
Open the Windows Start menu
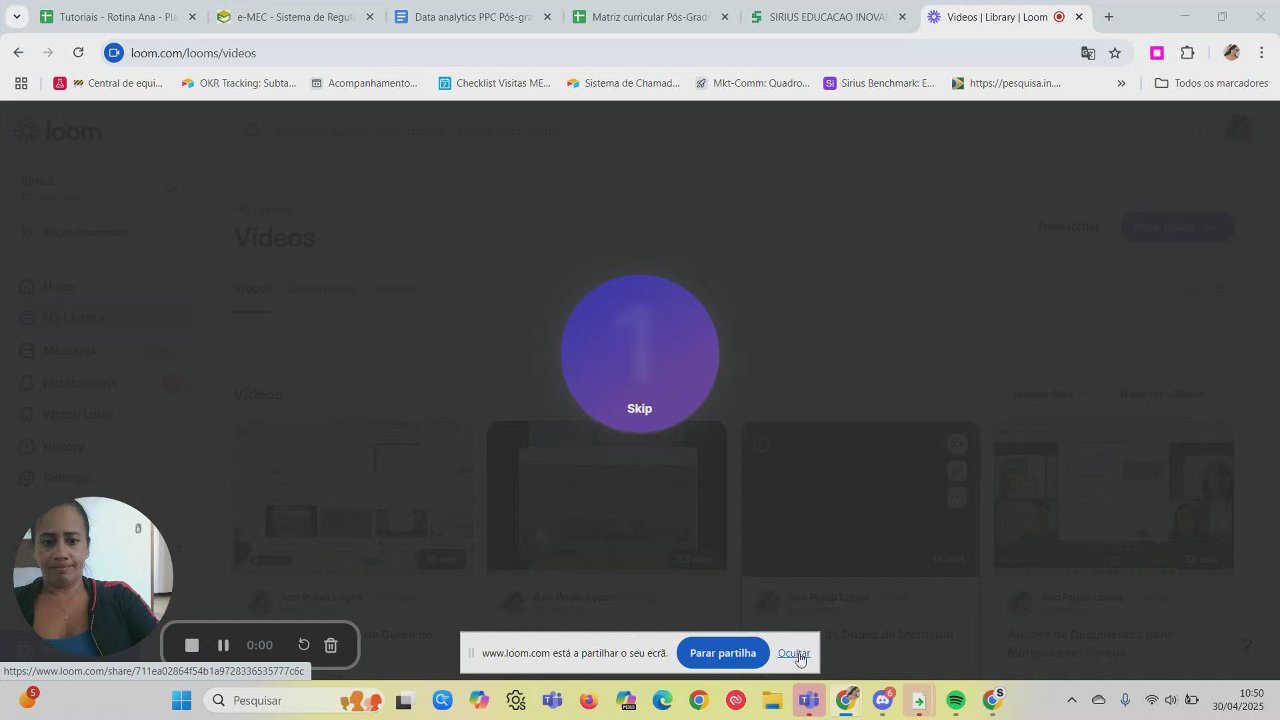pyautogui.click(x=181, y=700)
